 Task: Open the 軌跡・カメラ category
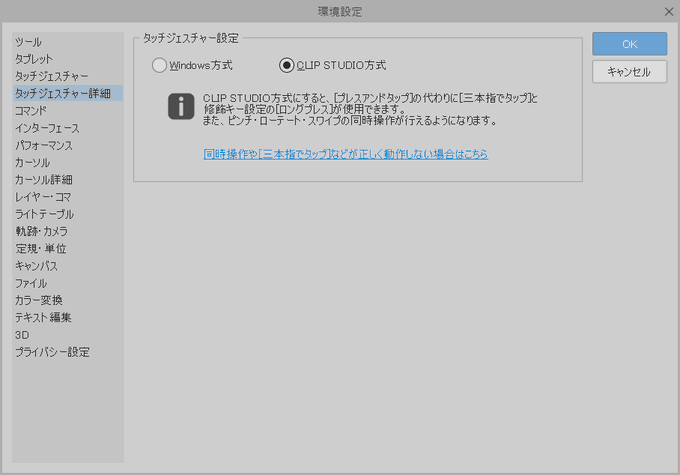pyautogui.click(x=68, y=231)
